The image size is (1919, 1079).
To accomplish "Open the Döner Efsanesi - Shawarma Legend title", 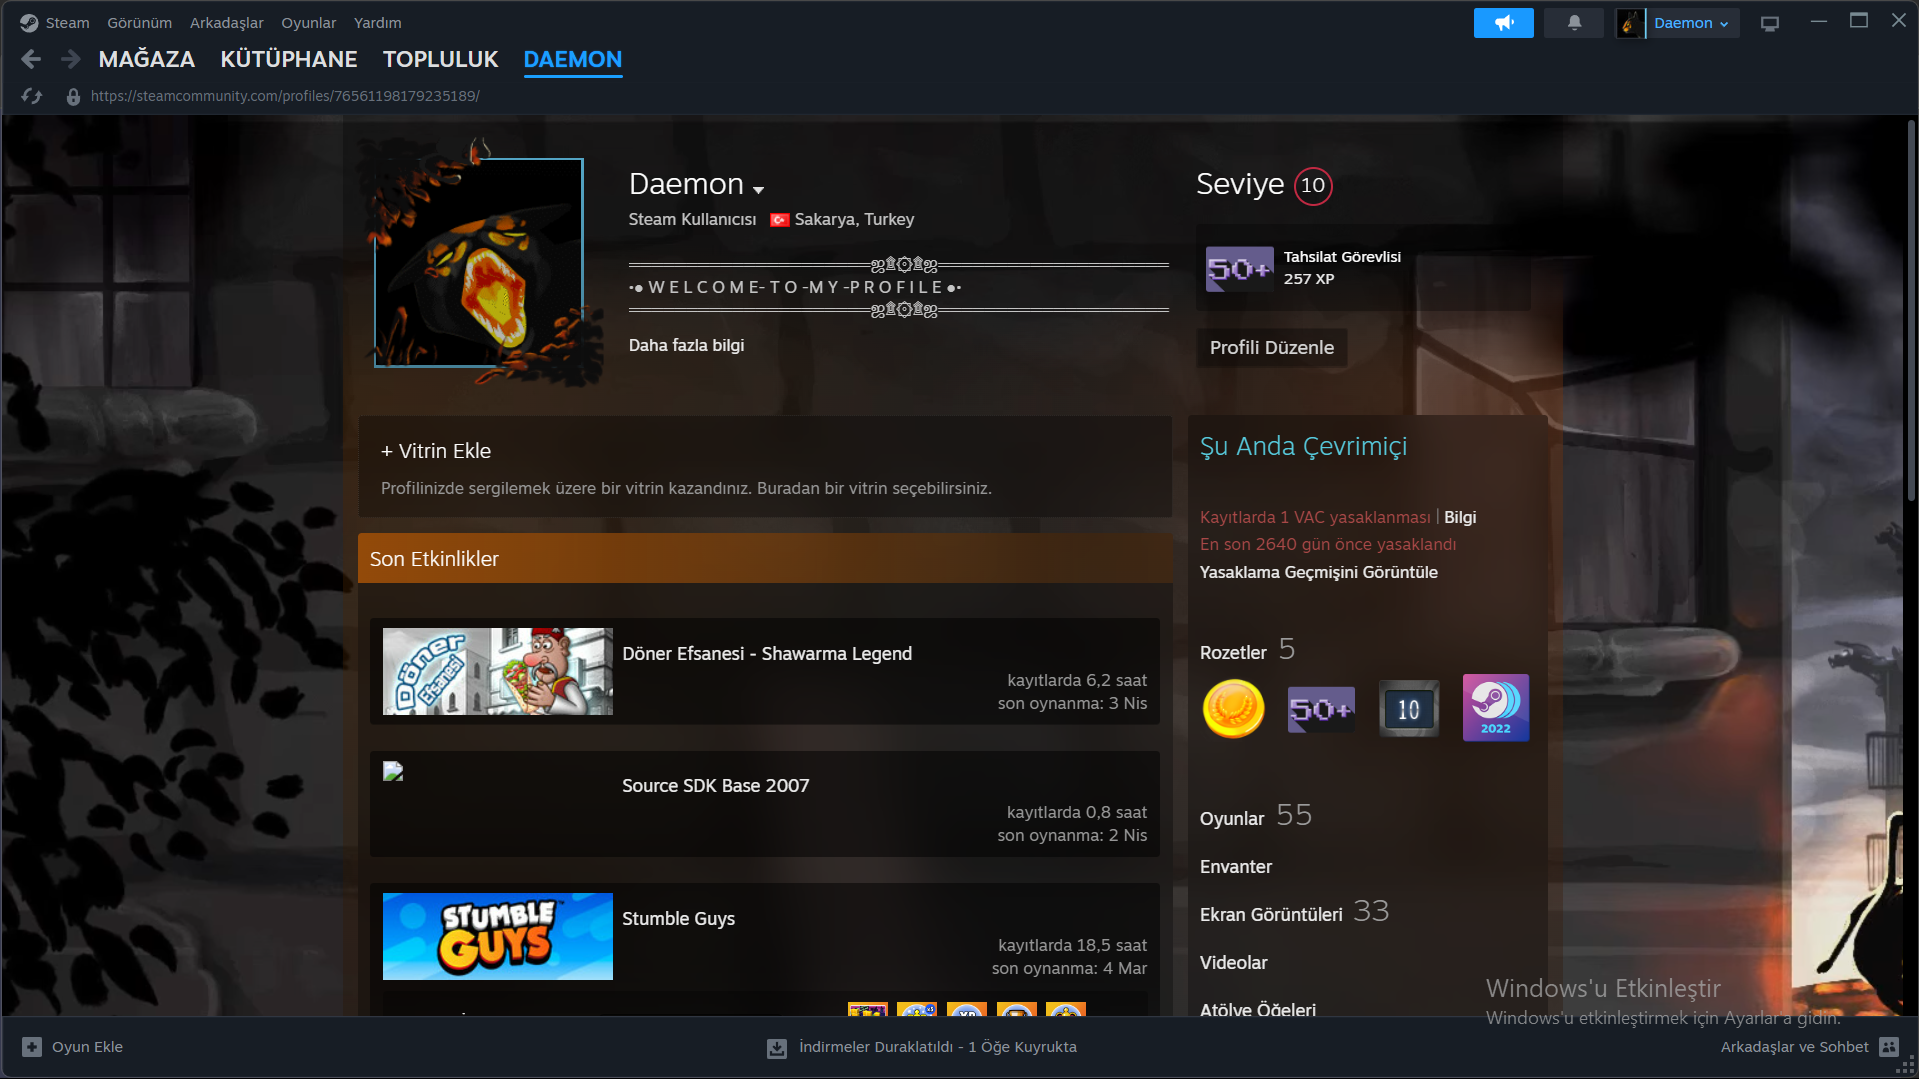I will (767, 654).
